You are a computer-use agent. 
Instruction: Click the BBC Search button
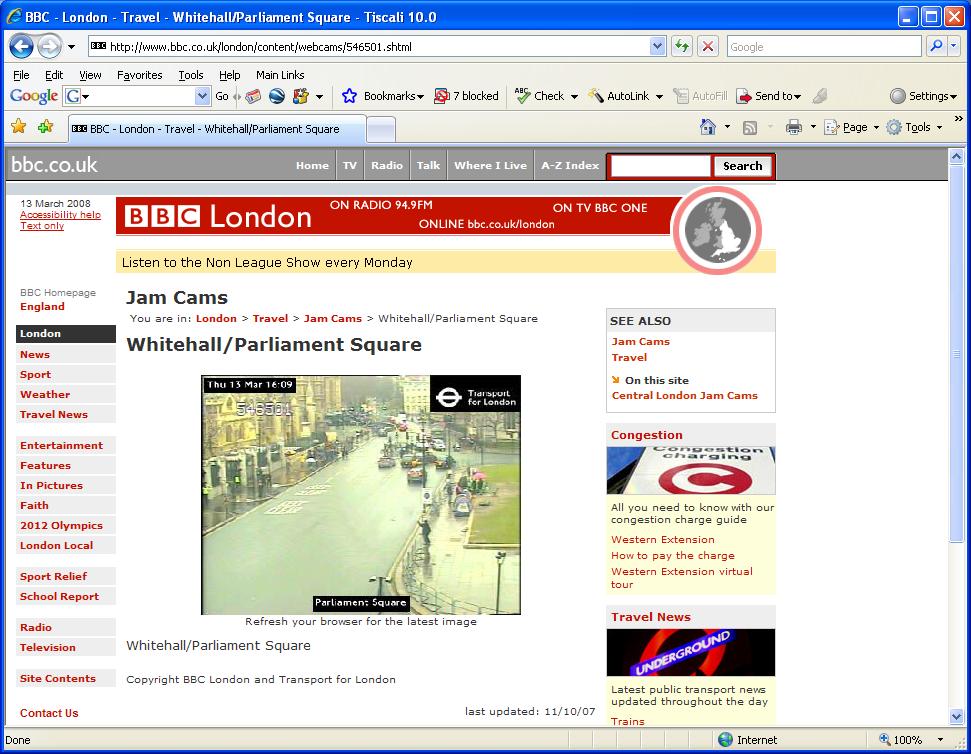[x=742, y=165]
